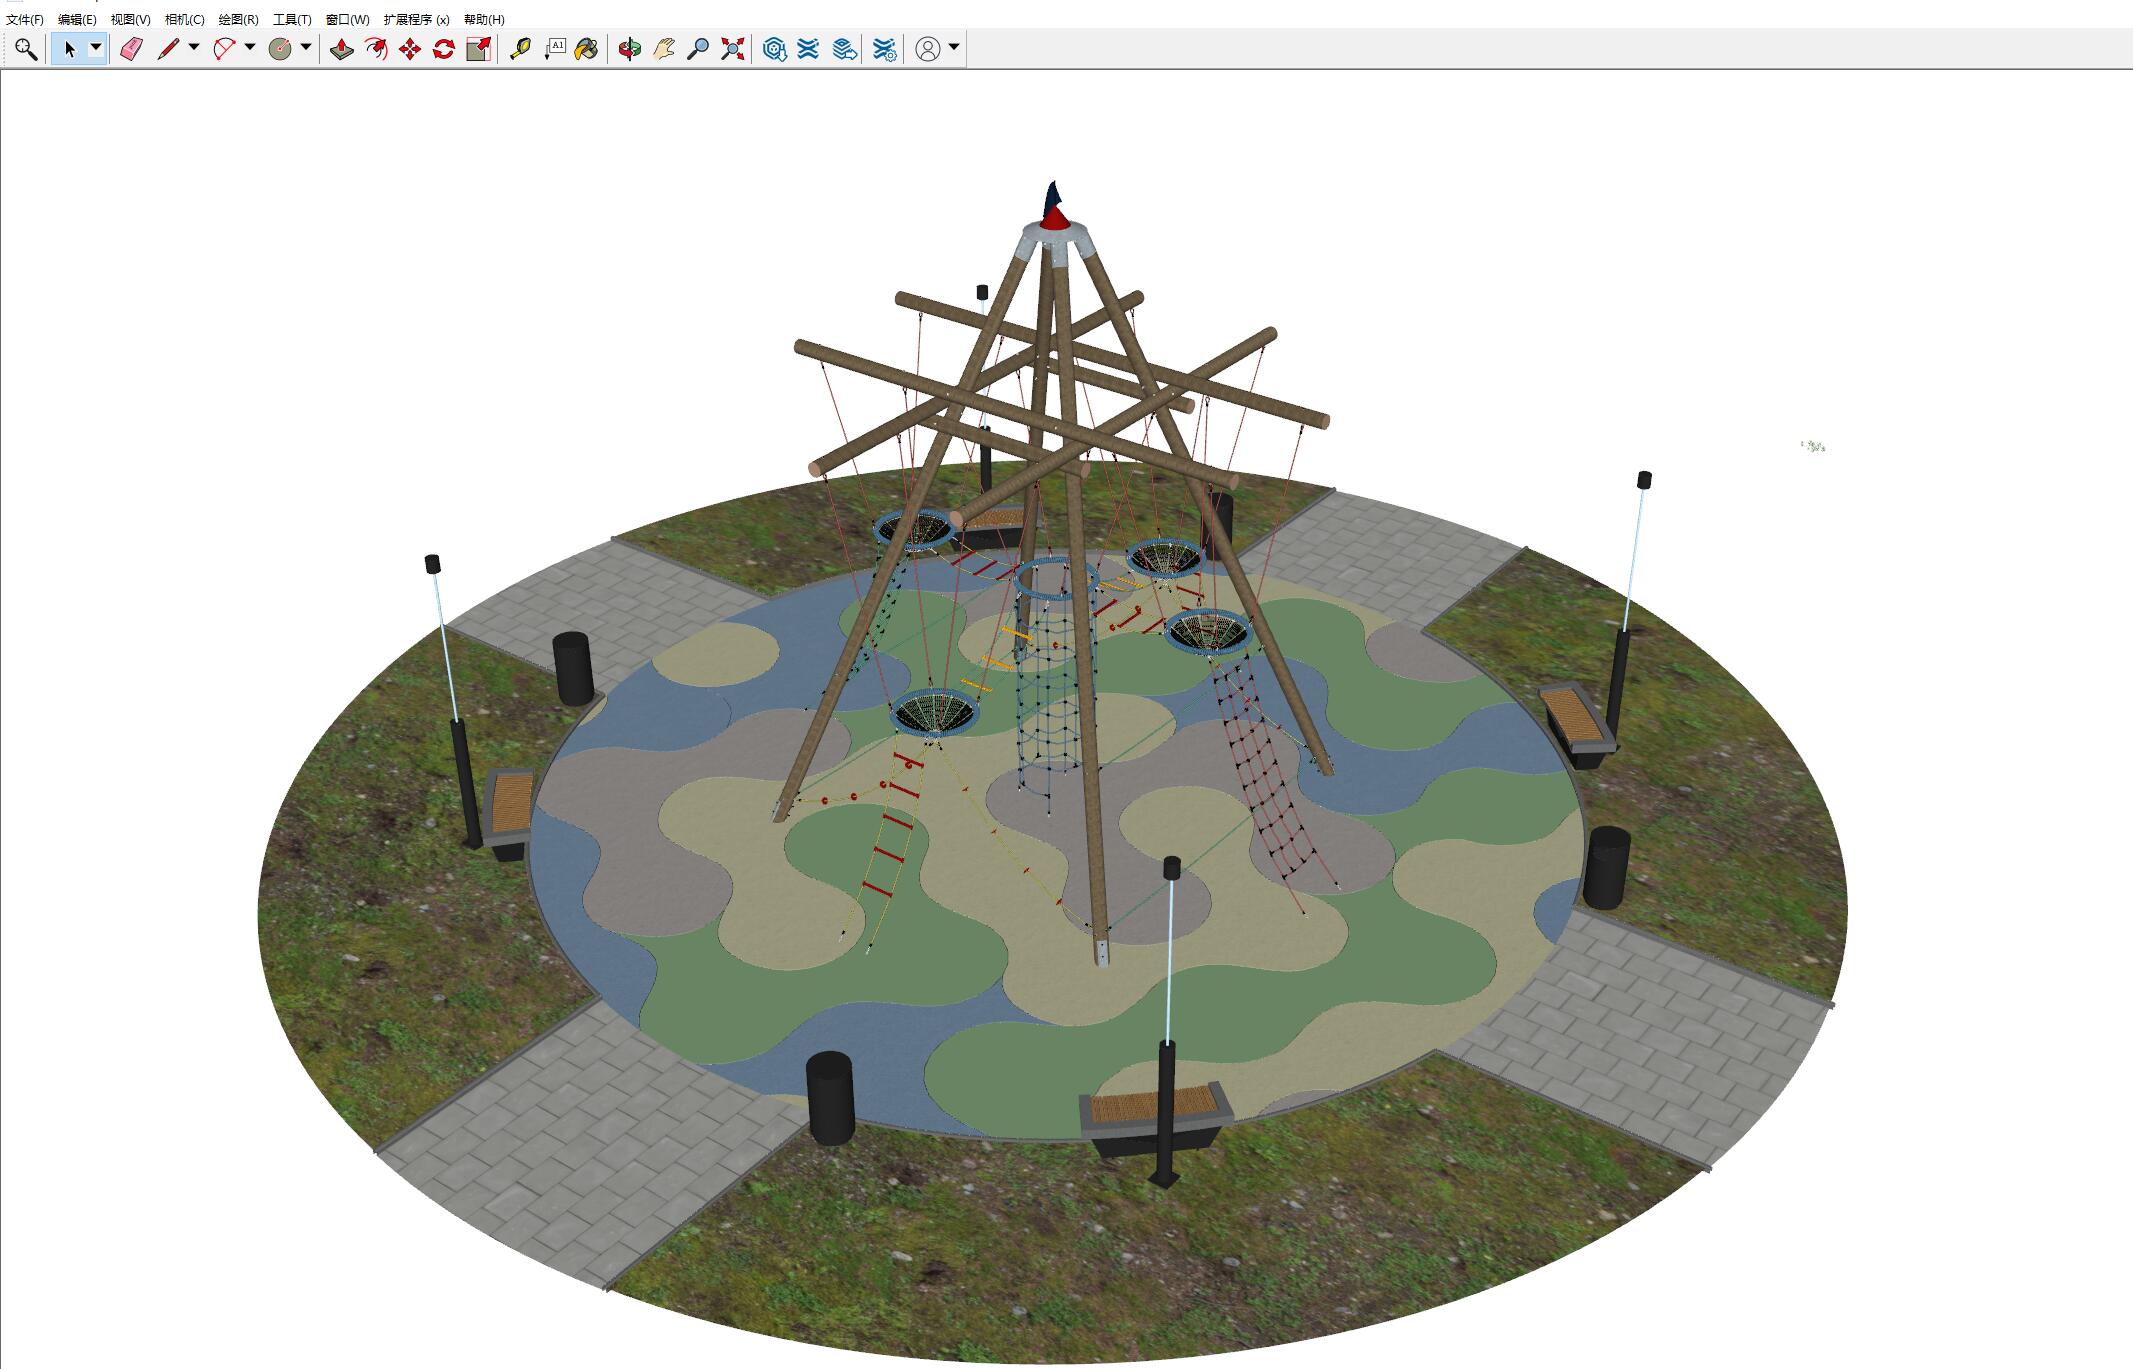The width and height of the screenshot is (2133, 1369).
Task: Open the 3D Warehouse icon
Action: (x=774, y=49)
